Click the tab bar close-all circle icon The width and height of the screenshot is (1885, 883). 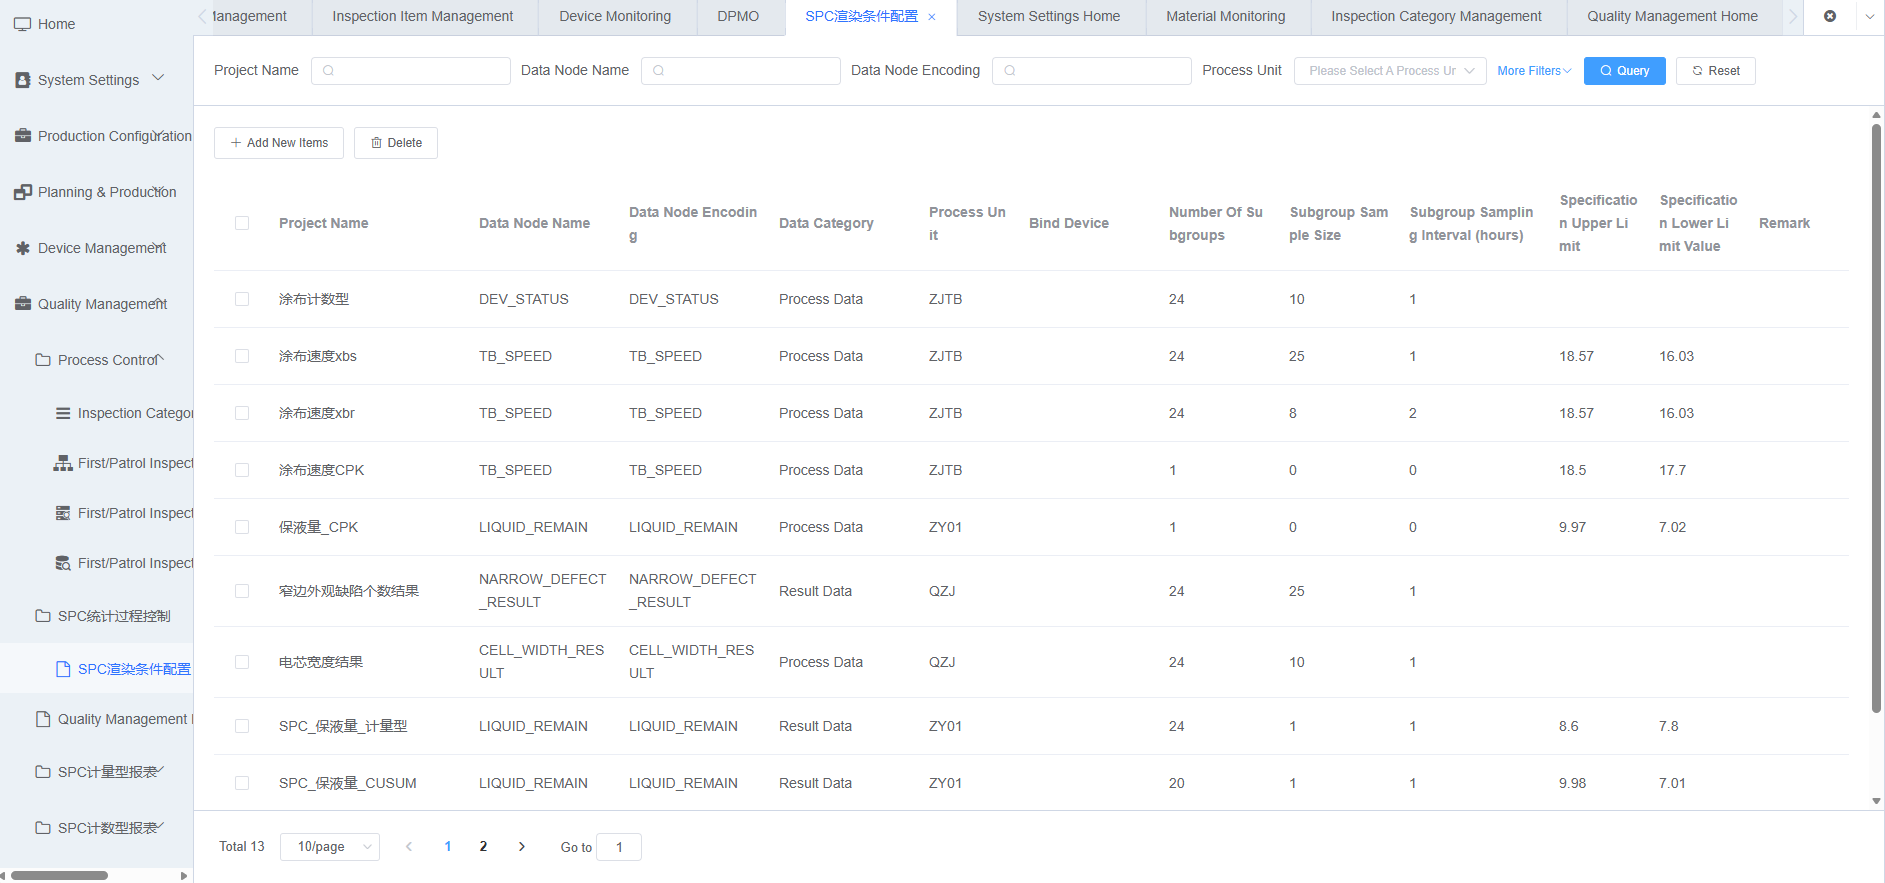click(x=1830, y=16)
